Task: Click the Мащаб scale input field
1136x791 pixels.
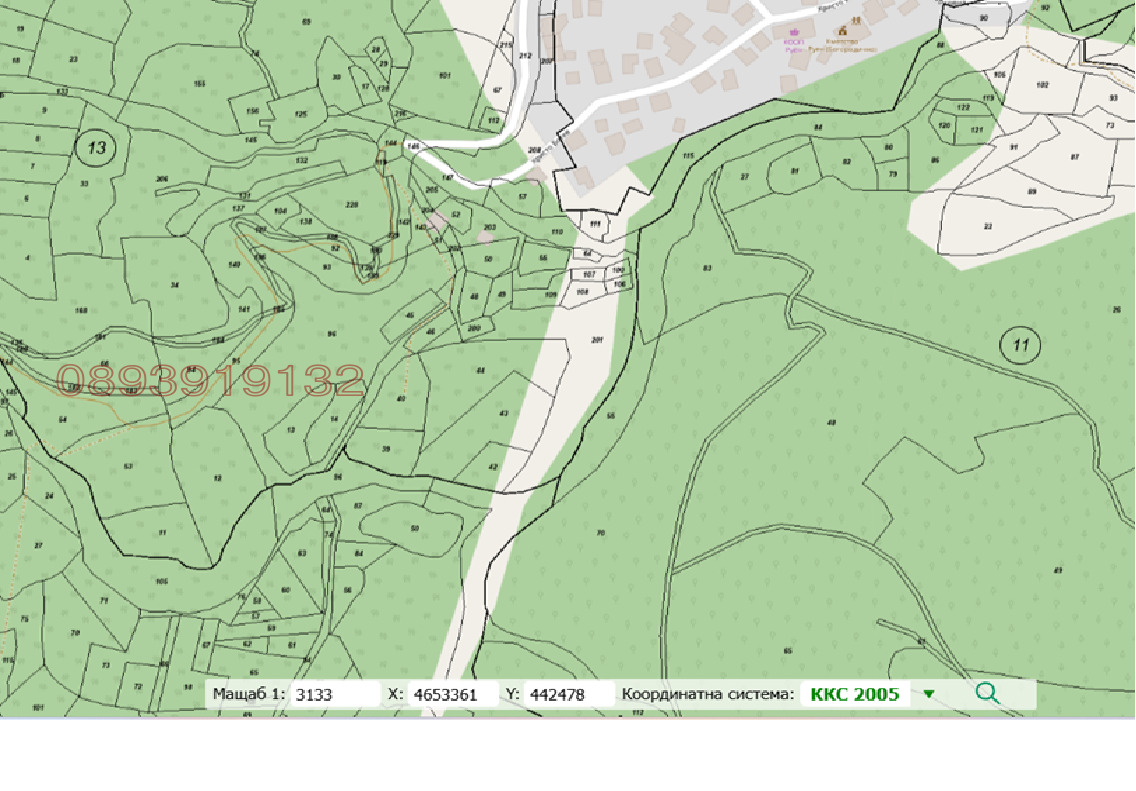Action: tap(334, 694)
